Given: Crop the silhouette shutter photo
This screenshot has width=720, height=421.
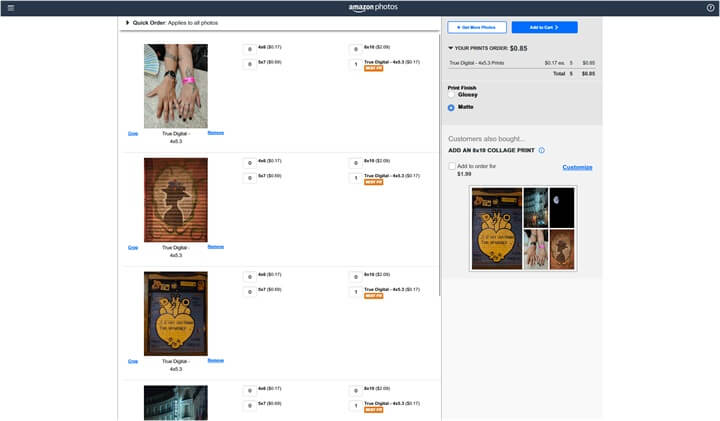Looking at the screenshot, I should 133,247.
